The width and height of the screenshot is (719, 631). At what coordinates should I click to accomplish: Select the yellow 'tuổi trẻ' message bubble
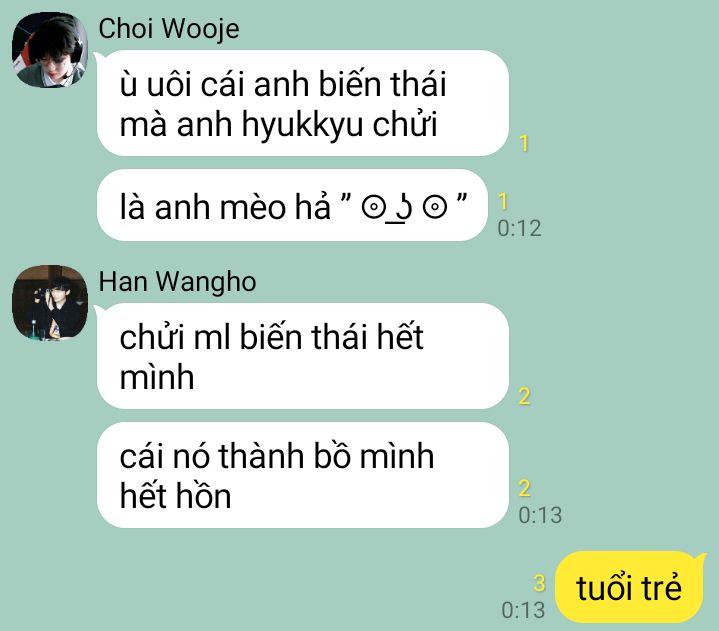point(629,587)
